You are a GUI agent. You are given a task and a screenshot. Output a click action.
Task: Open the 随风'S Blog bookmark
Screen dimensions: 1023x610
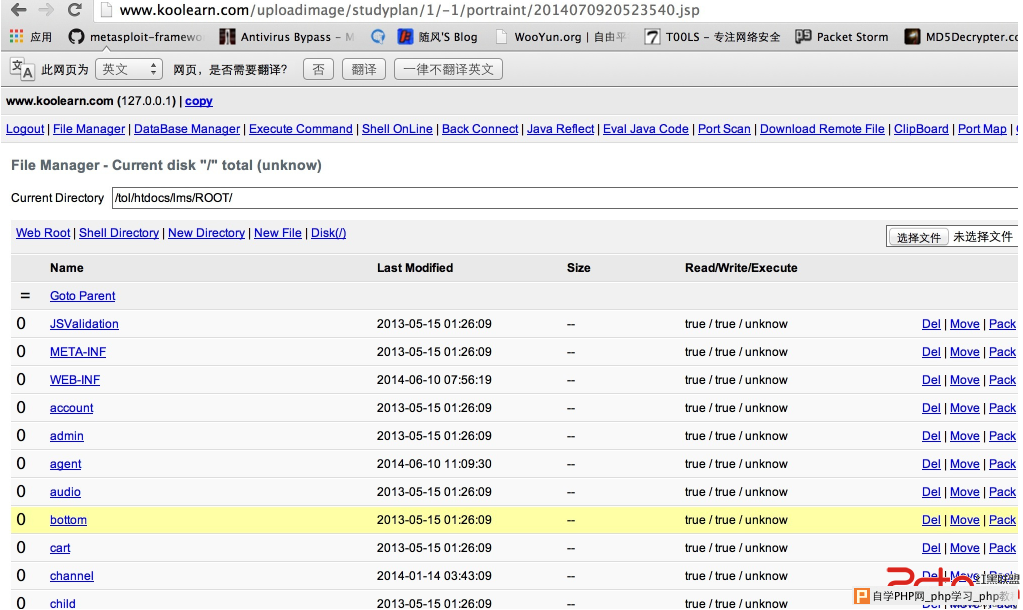[x=438, y=37]
